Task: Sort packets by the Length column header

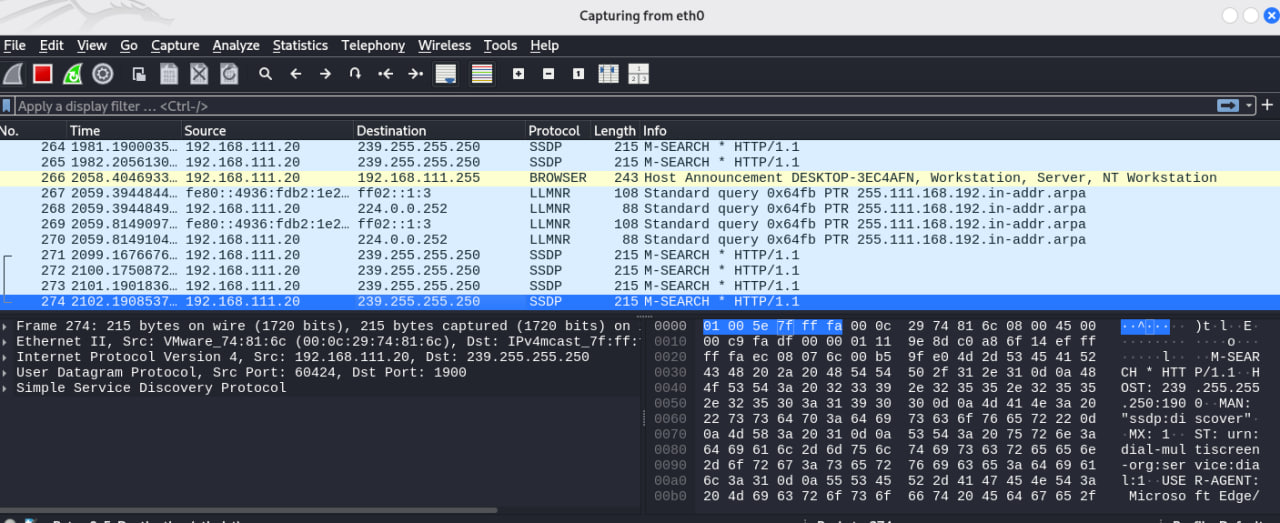Action: 615,131
